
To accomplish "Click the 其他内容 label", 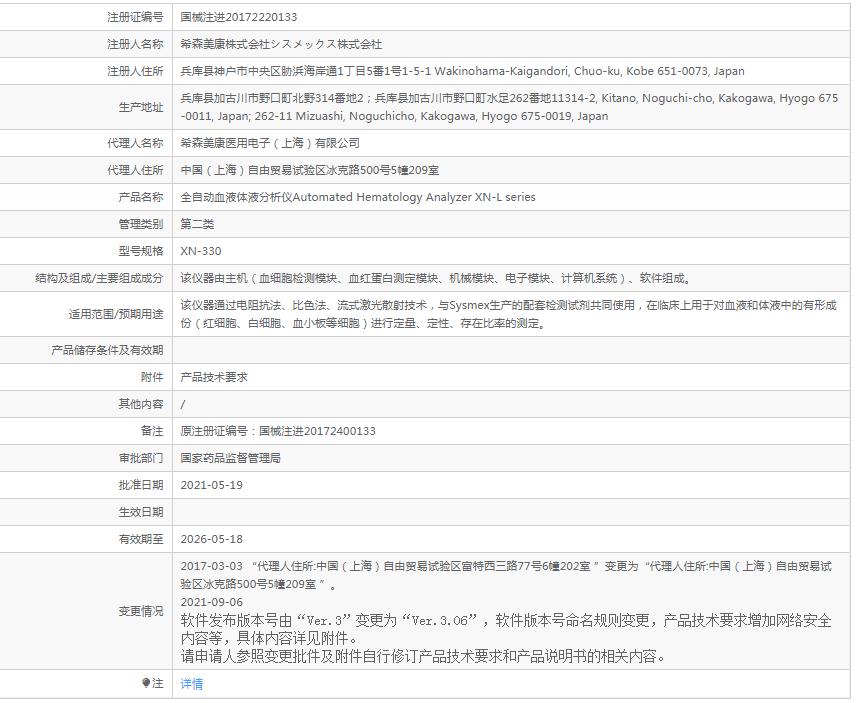I will click(x=141, y=404).
